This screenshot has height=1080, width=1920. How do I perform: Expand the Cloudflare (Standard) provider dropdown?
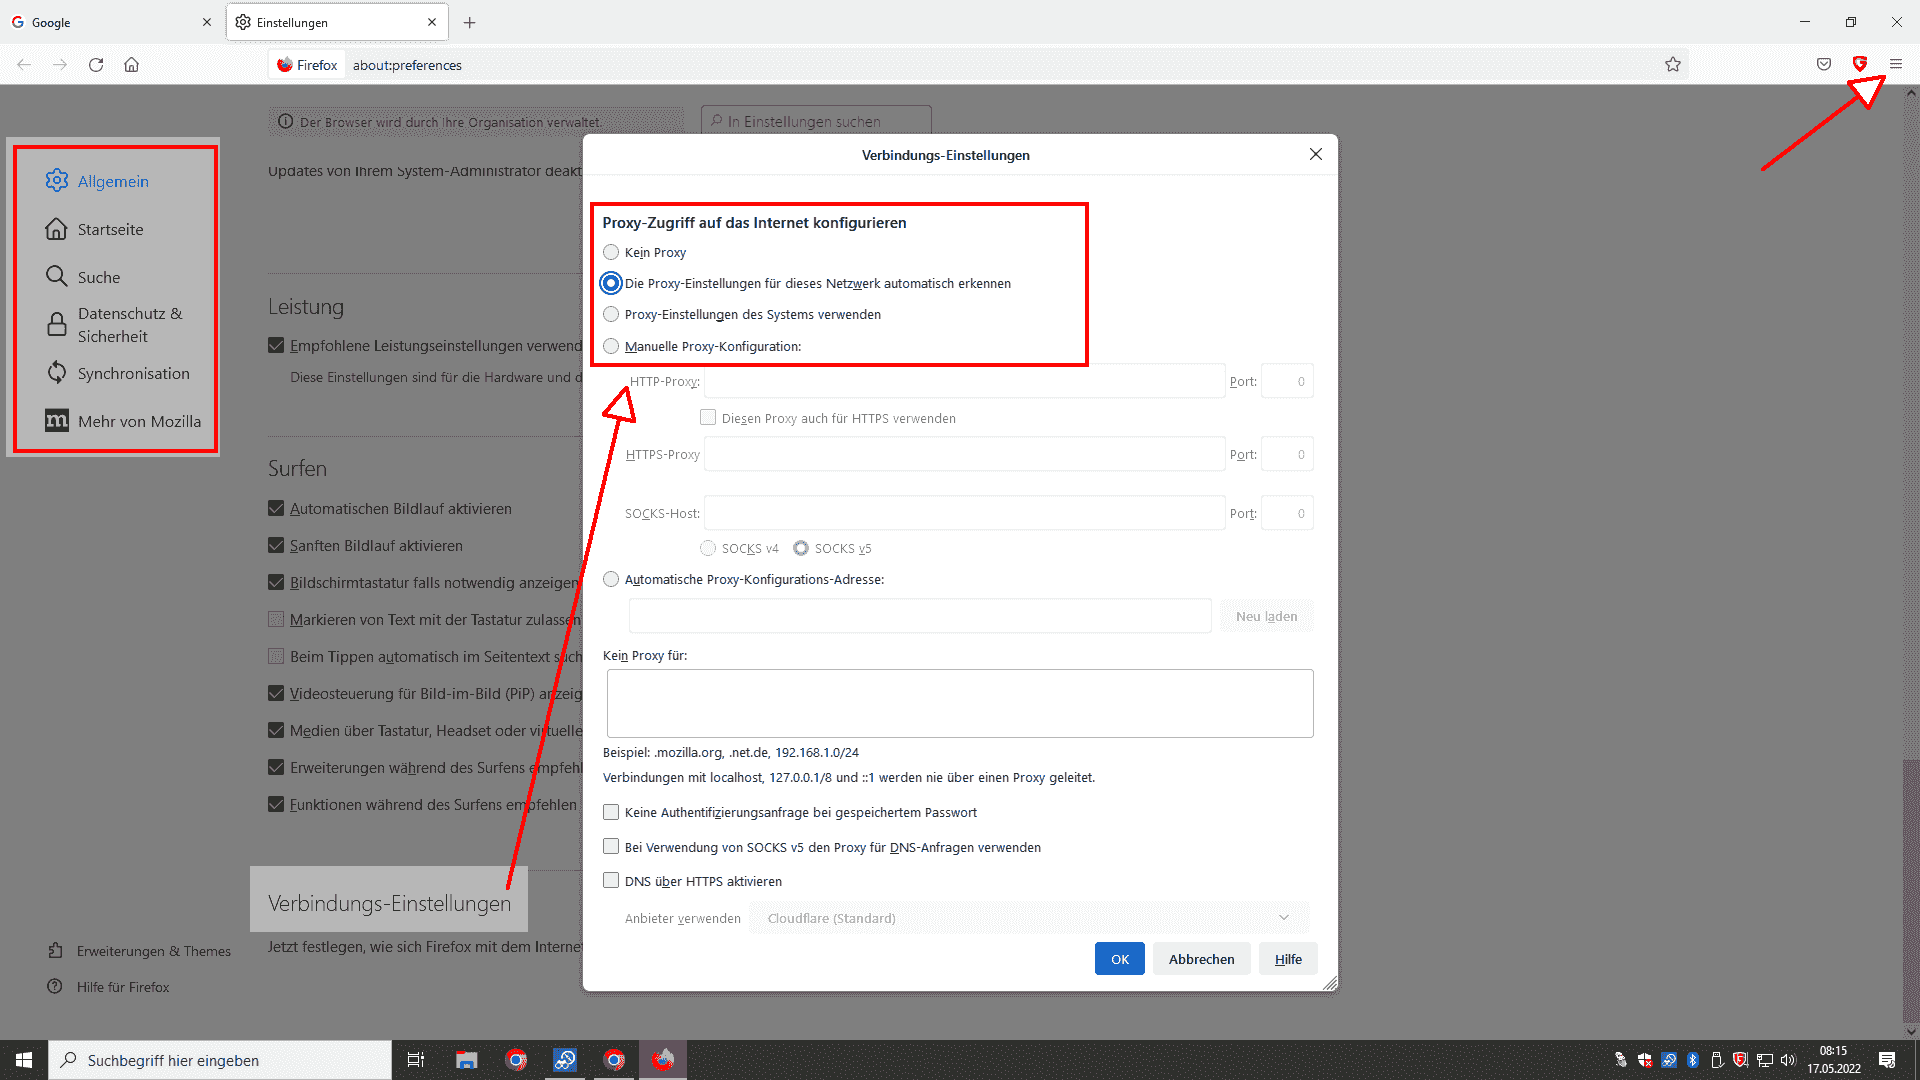(x=1028, y=918)
